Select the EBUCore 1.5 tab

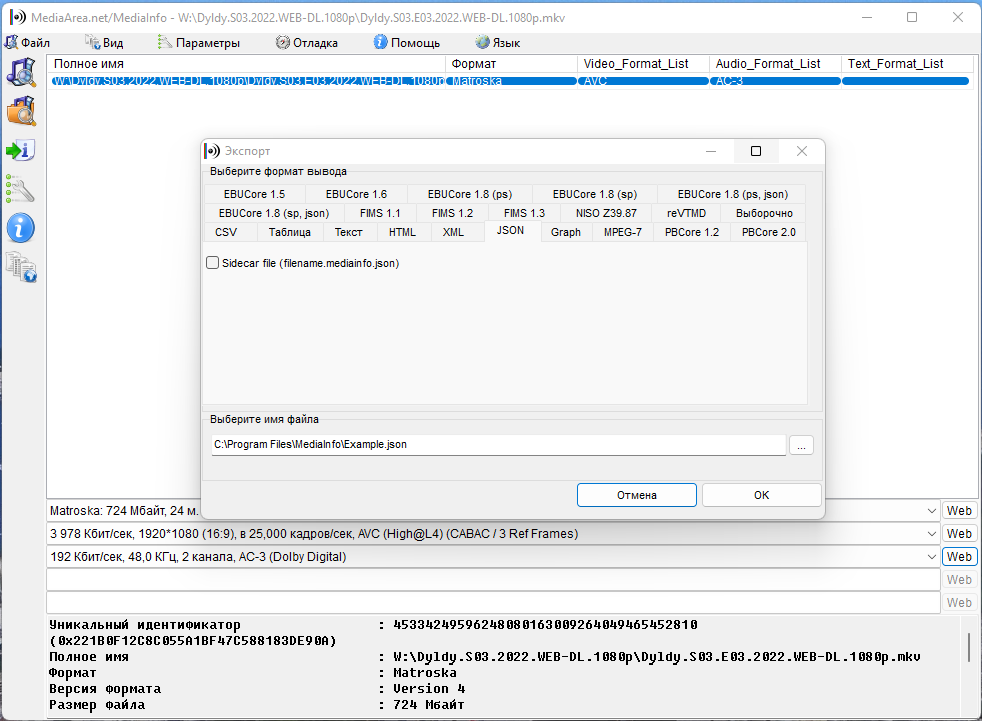click(x=254, y=194)
